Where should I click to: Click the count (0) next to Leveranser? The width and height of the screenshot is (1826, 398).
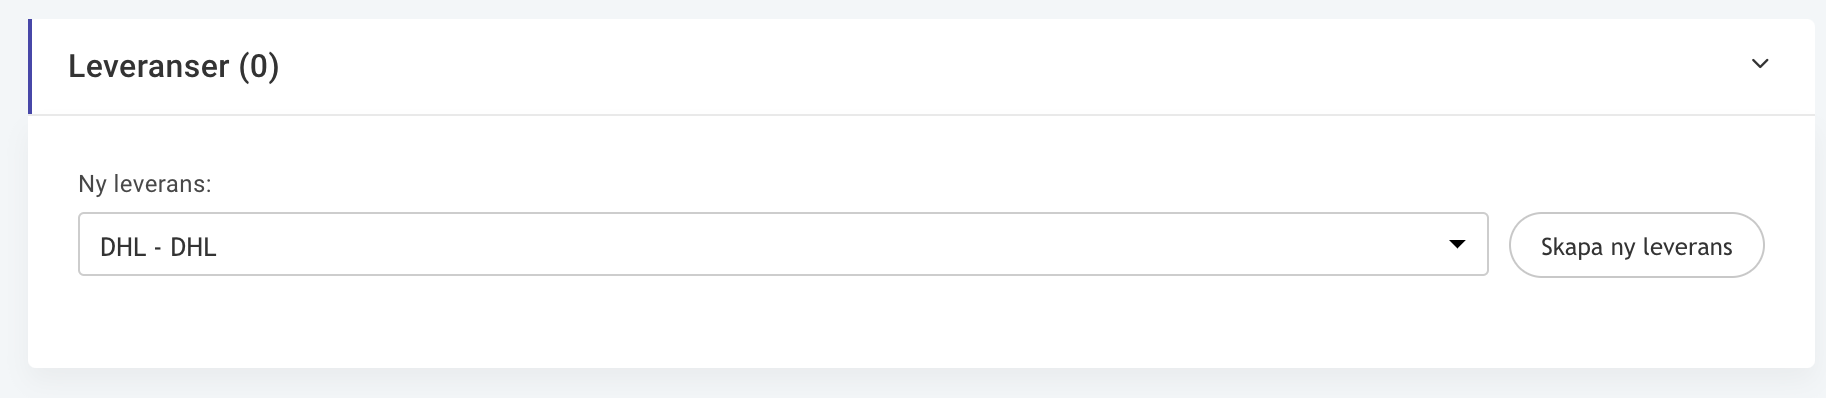(x=259, y=66)
